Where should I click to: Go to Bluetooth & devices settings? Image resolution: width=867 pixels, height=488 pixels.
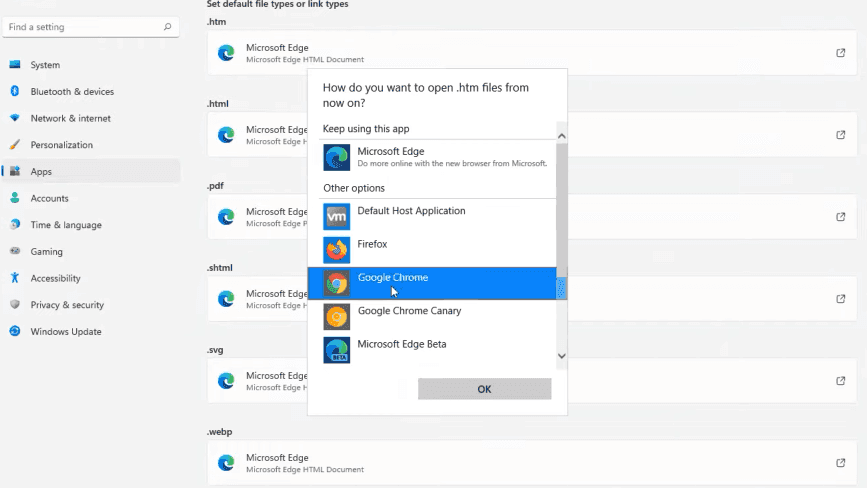click(91, 91)
